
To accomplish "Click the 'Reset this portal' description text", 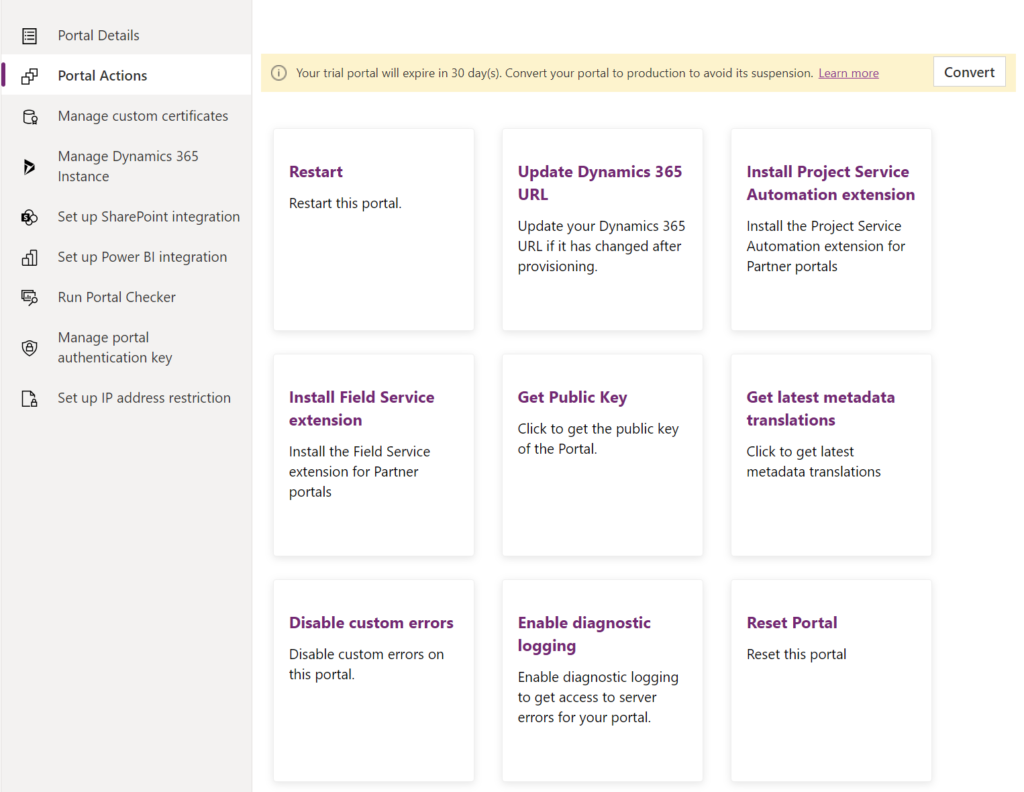I will tap(796, 654).
